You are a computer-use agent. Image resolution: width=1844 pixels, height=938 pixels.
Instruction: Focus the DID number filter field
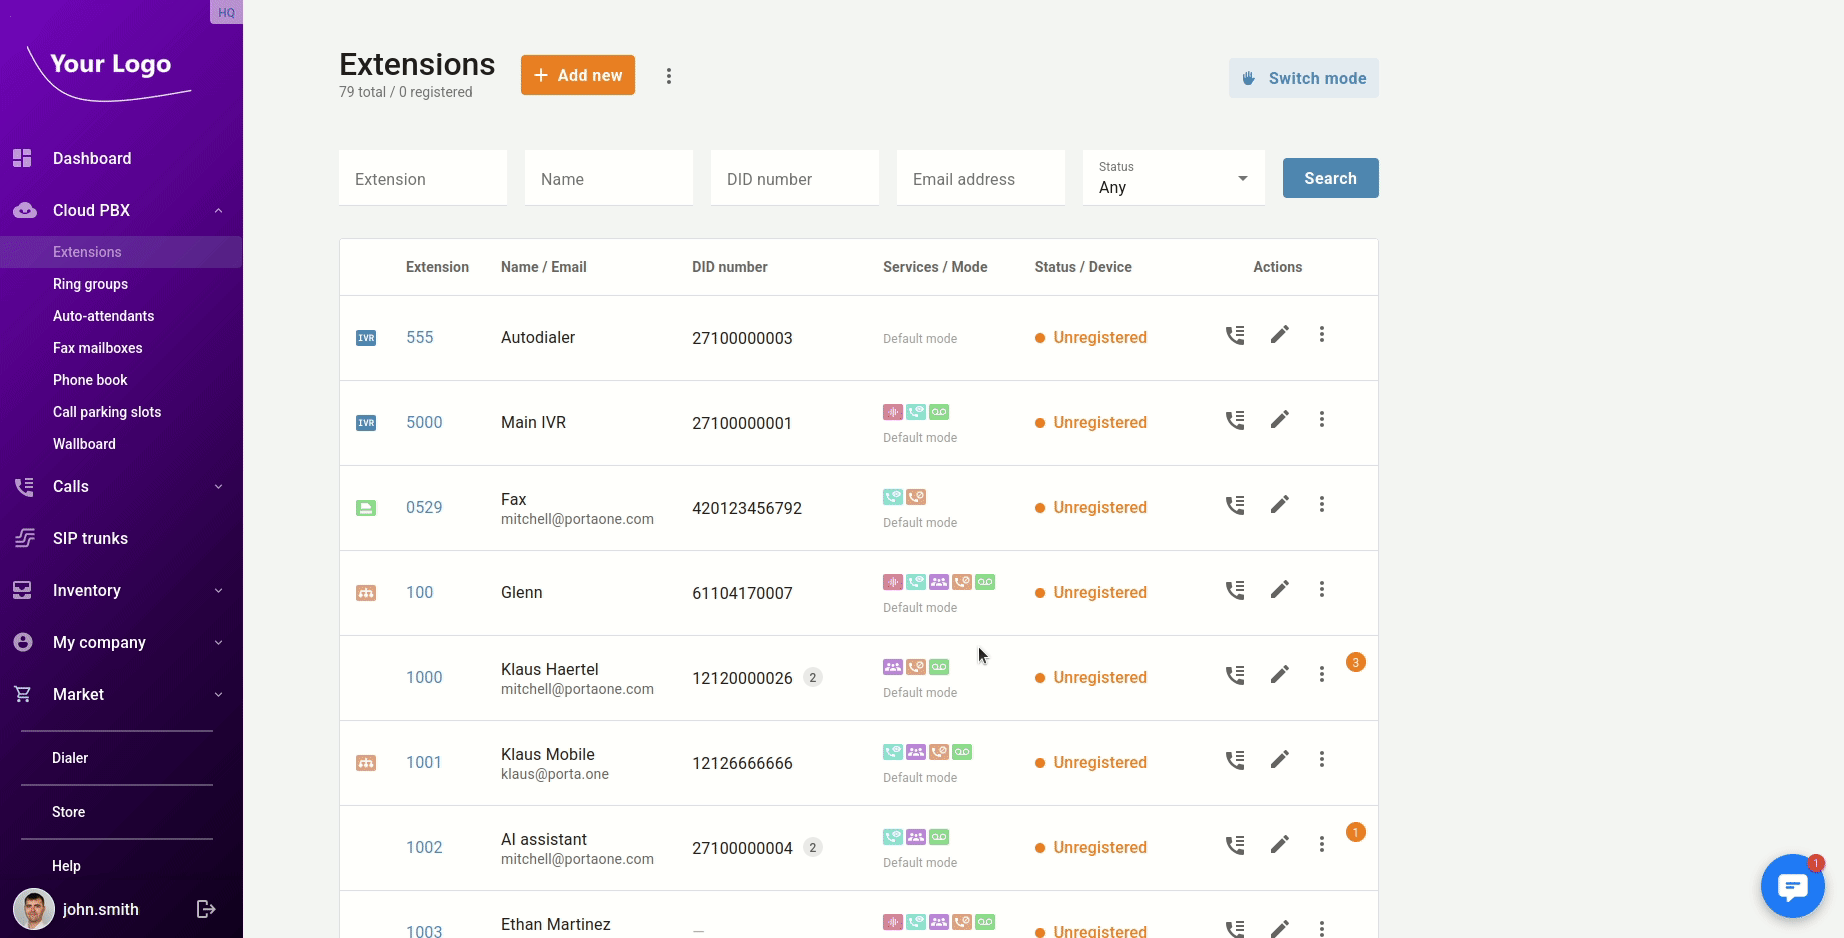(x=794, y=179)
